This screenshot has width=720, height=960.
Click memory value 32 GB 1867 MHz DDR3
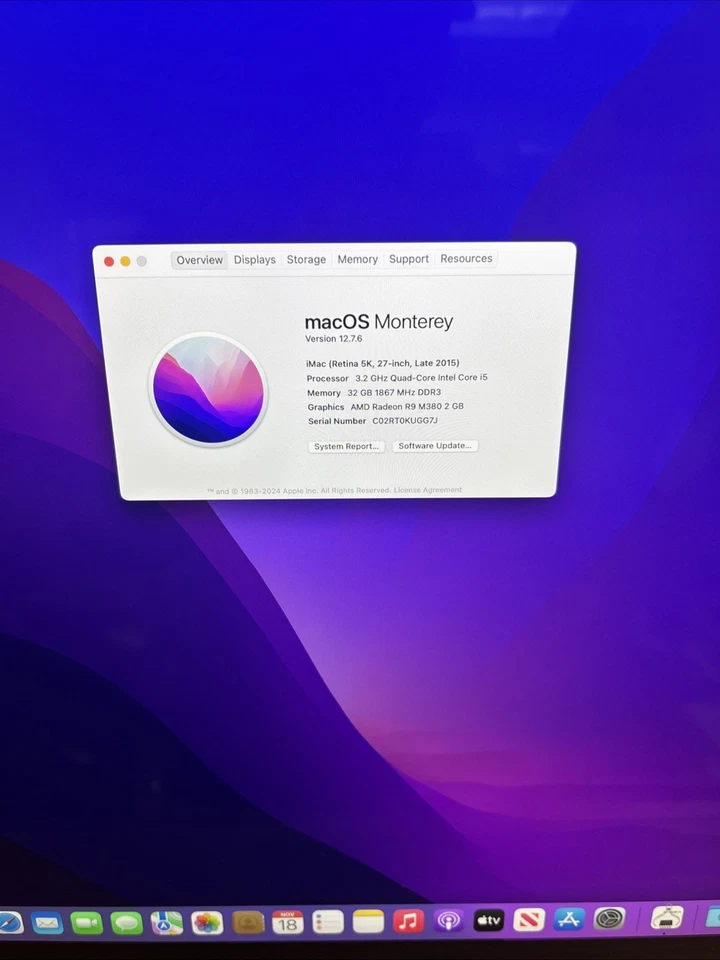tap(394, 392)
